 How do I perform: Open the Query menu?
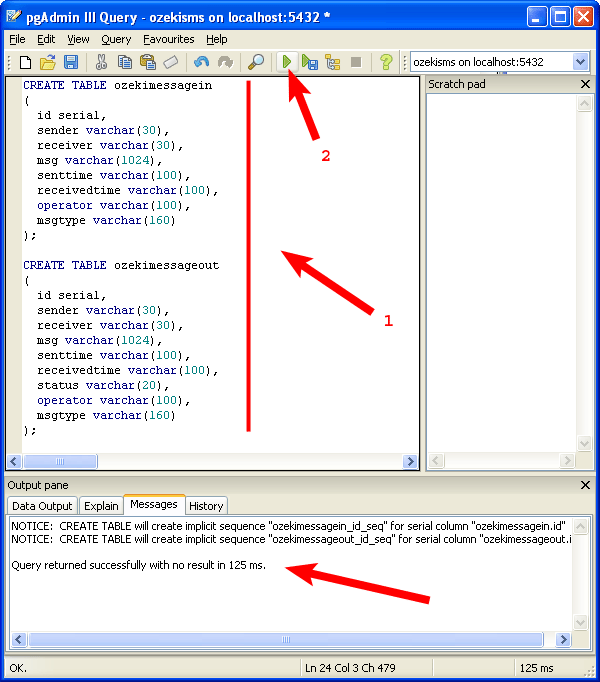click(116, 40)
